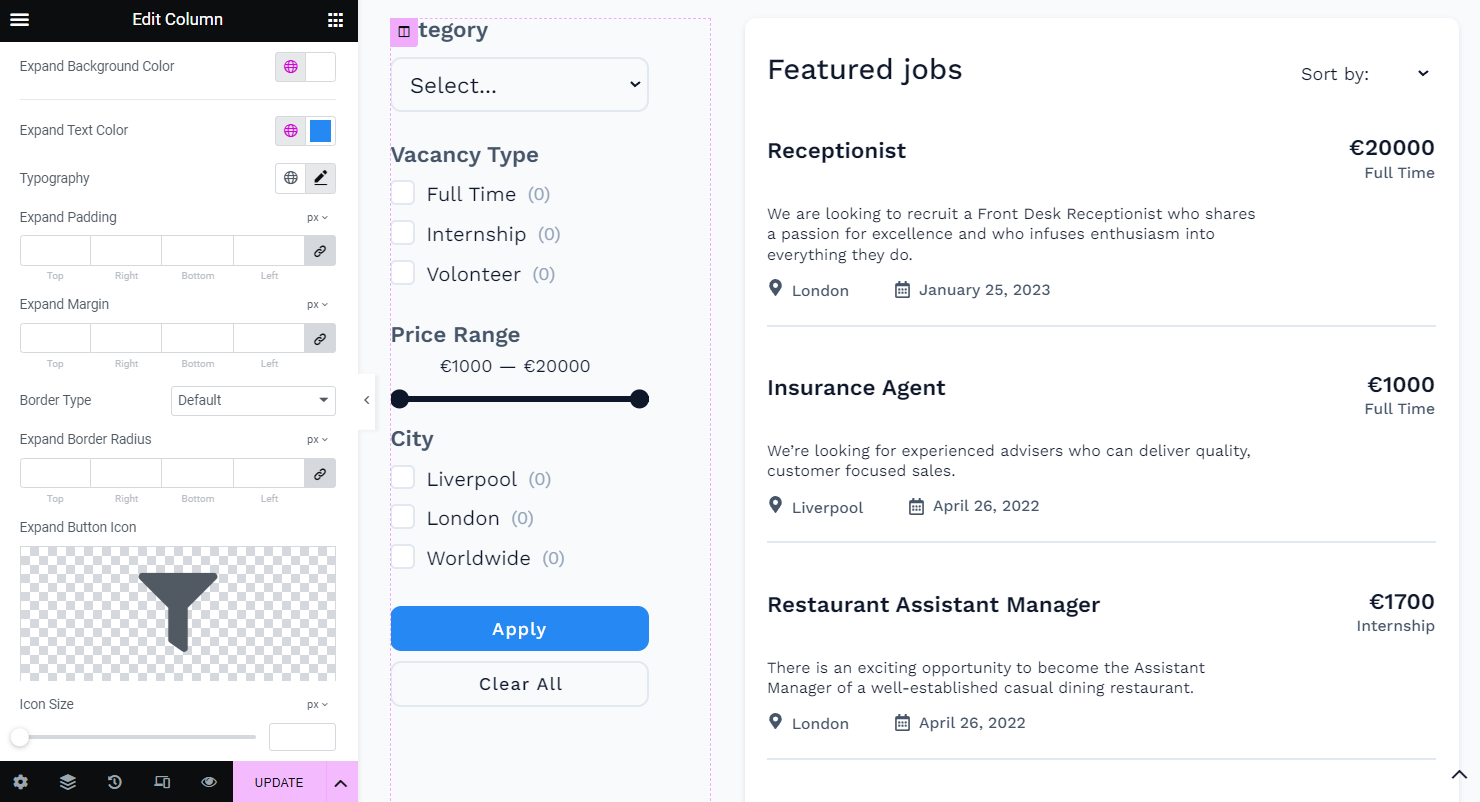Open revision history icon

click(x=115, y=782)
